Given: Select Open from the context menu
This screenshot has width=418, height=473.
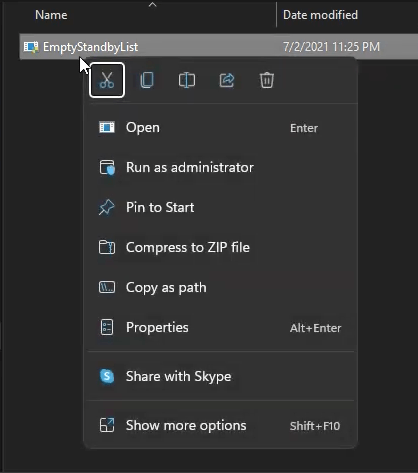Looking at the screenshot, I should click(220, 128).
